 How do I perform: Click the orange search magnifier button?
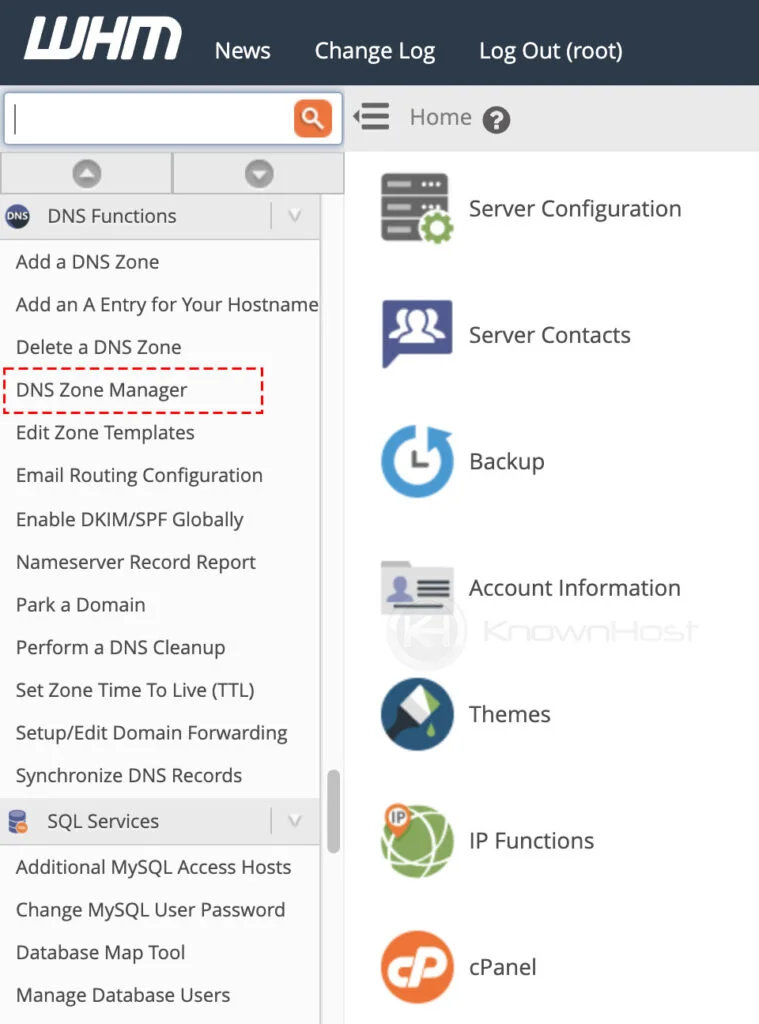[312, 119]
